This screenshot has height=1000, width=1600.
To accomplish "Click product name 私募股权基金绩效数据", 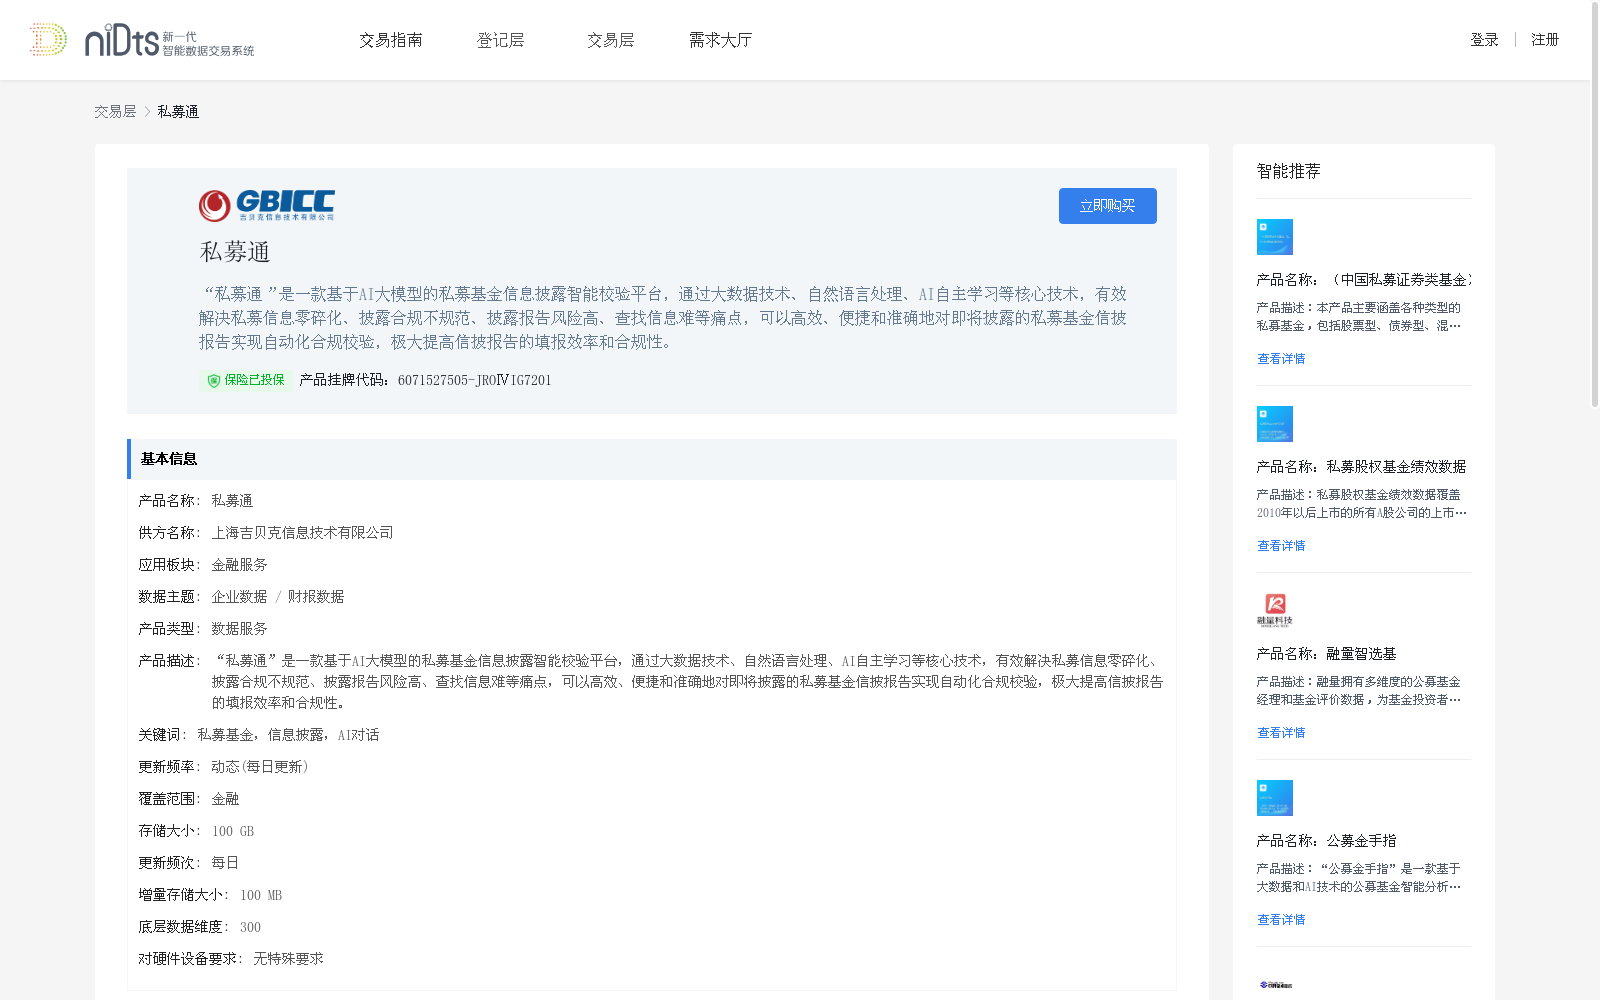I will [1362, 467].
